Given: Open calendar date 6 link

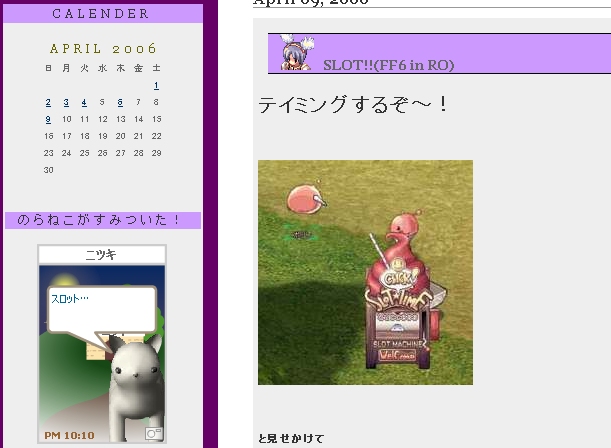Looking at the screenshot, I should point(120,102).
